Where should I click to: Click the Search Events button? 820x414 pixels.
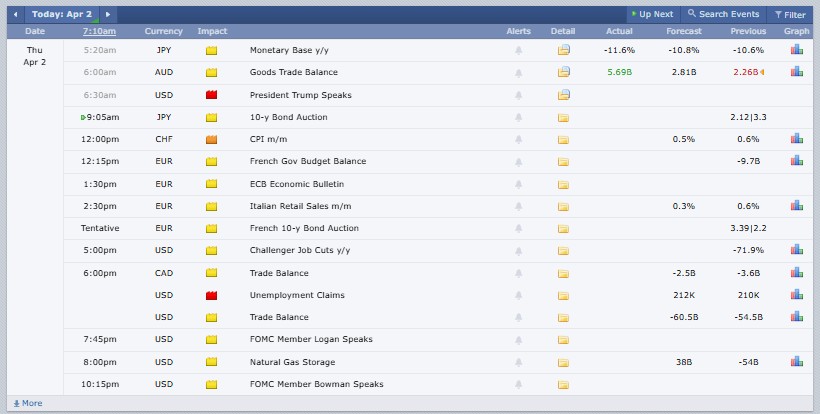coord(722,15)
